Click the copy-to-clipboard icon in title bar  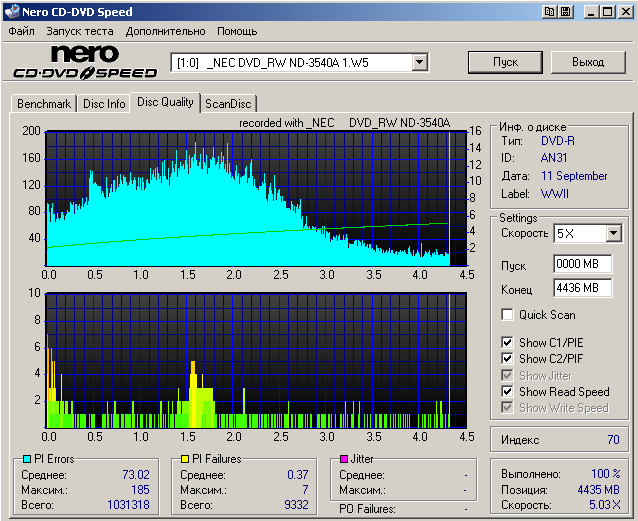[550, 11]
